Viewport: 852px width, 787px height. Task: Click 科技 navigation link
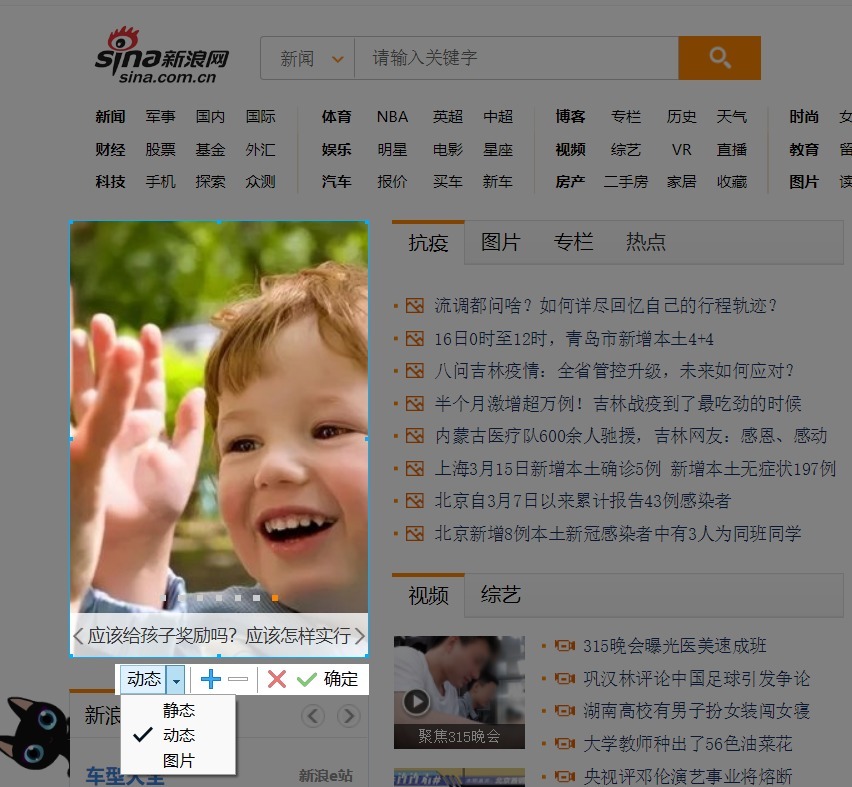(110, 182)
